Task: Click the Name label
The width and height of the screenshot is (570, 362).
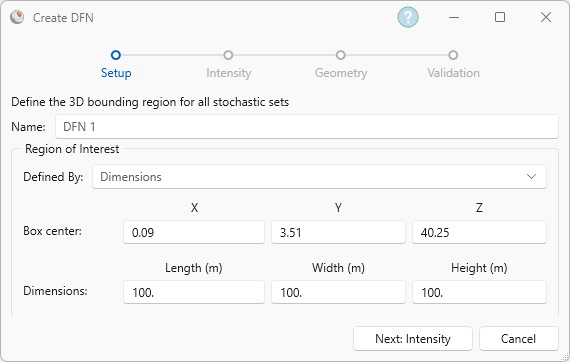Action: (x=28, y=127)
